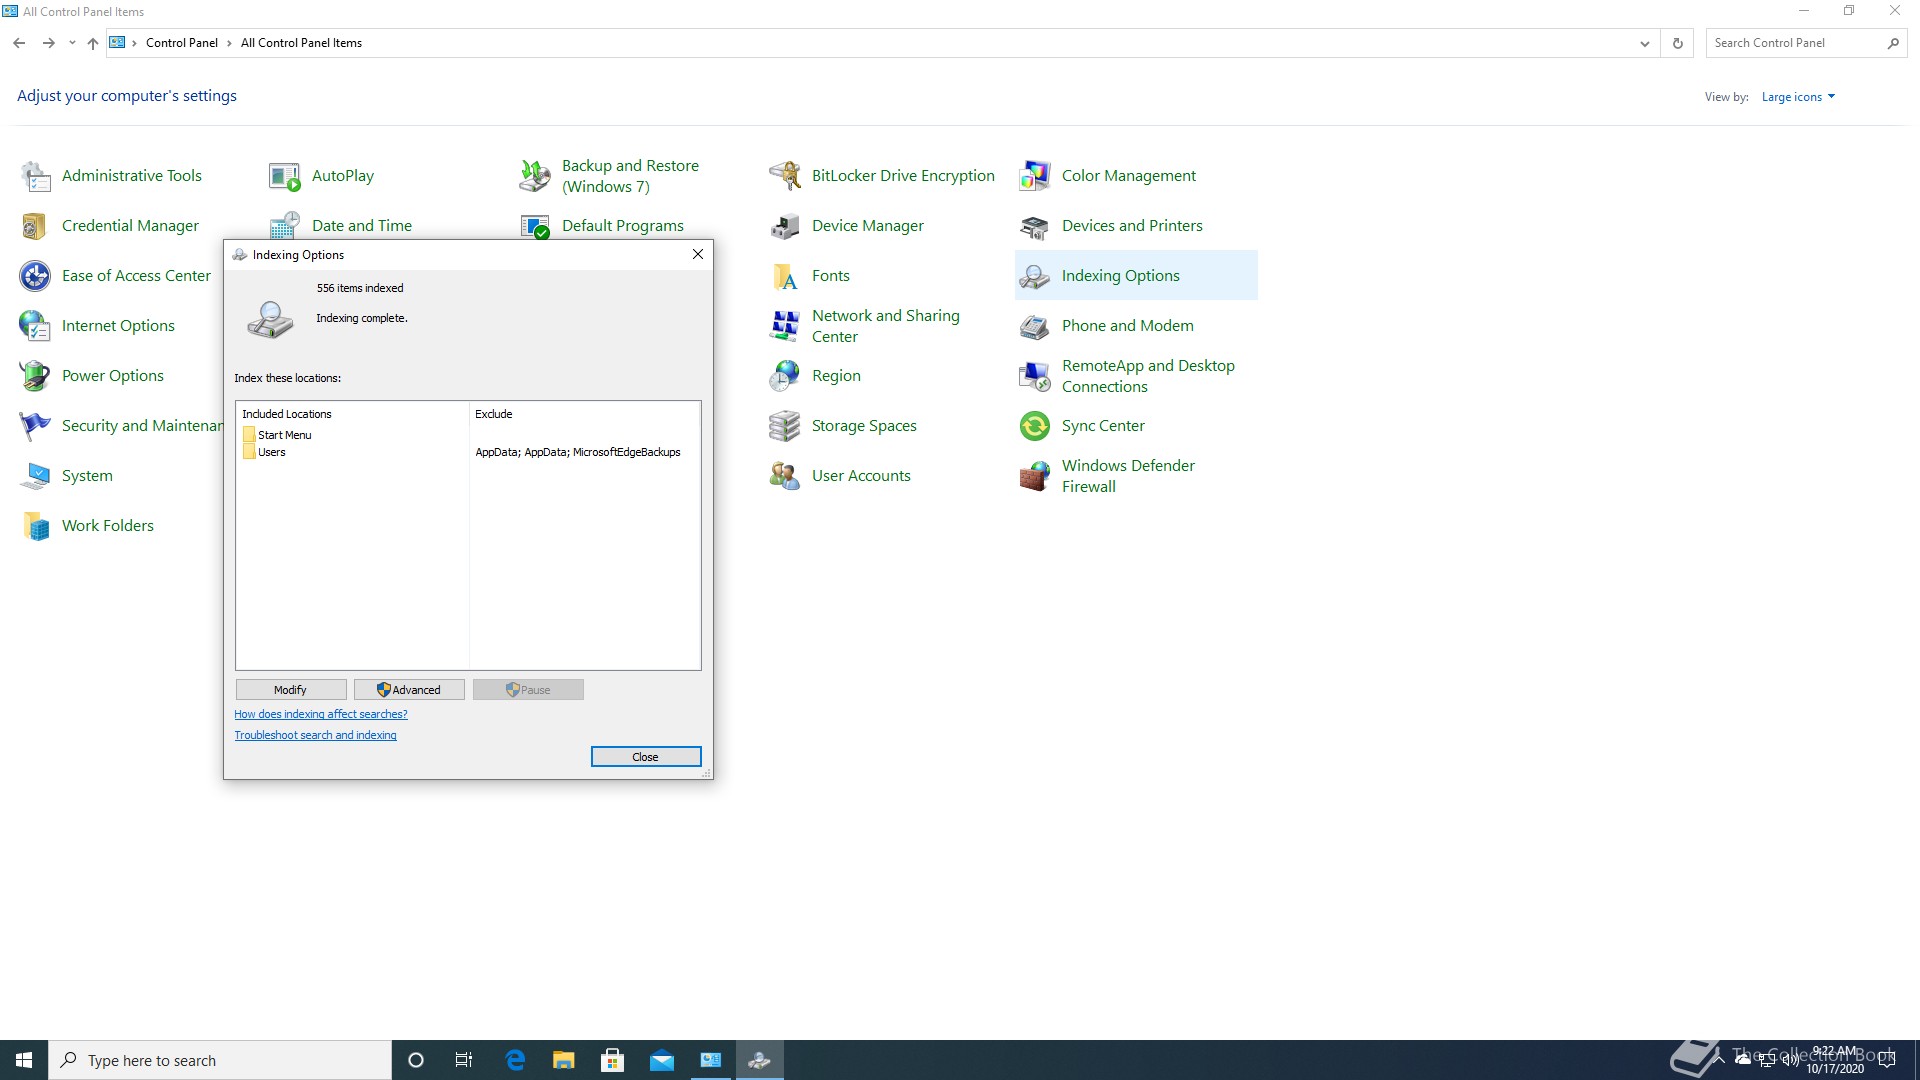Screen dimensions: 1920x1080
Task: Click the taskbar search box
Action: (x=220, y=1060)
